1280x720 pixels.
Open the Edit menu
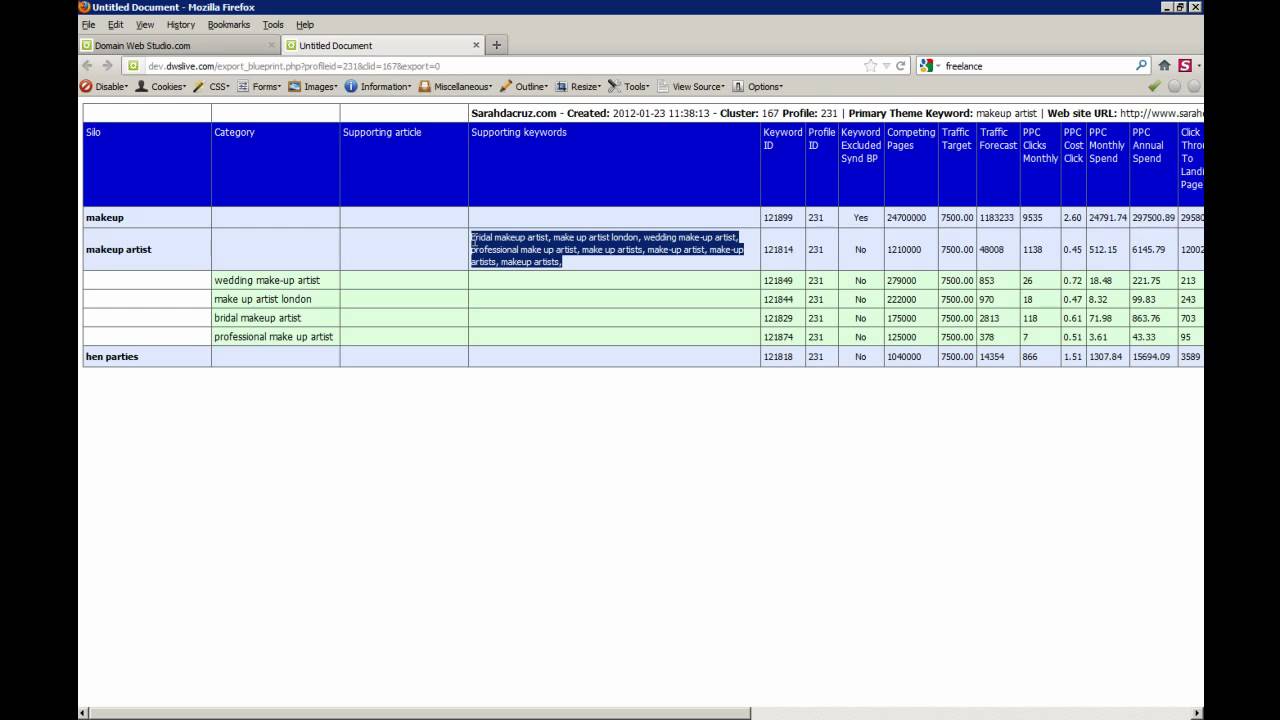(x=116, y=25)
